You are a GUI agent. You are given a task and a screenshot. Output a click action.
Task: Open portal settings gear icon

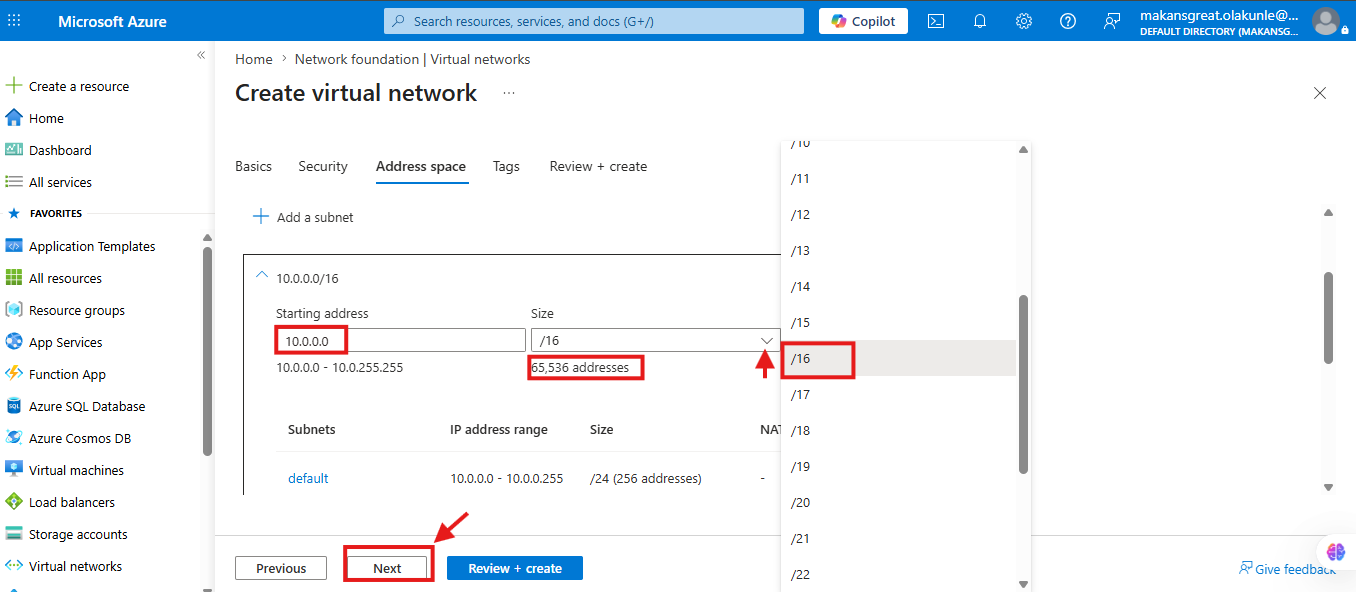click(1024, 21)
